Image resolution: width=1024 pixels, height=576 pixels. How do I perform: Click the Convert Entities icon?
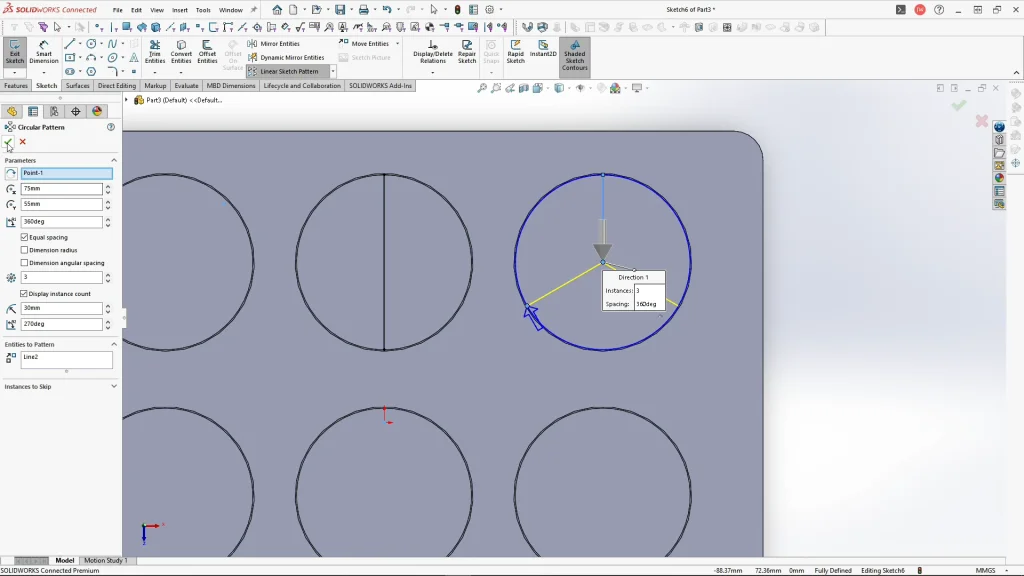tap(181, 52)
